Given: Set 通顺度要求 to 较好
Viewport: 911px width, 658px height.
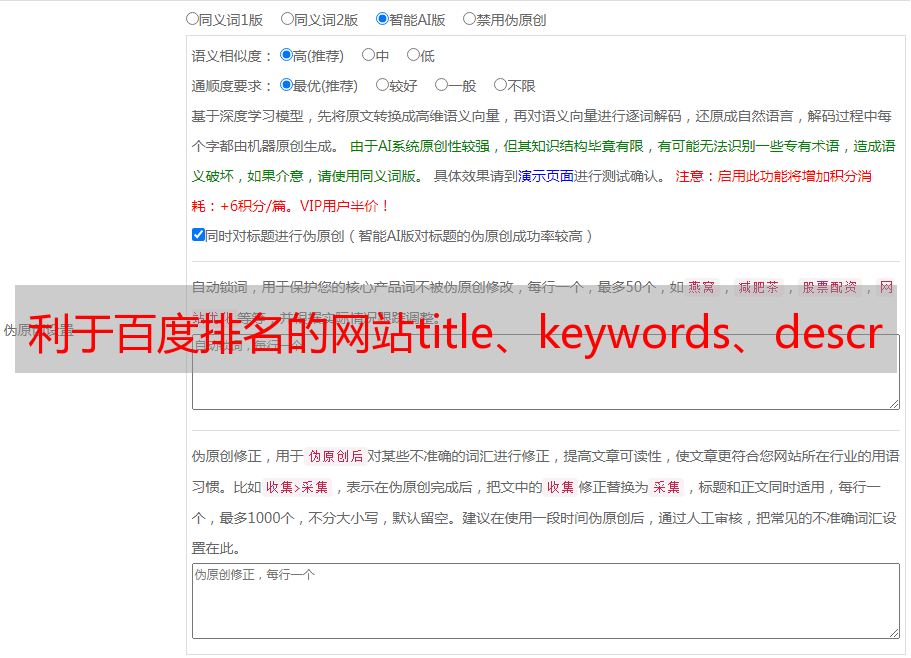Looking at the screenshot, I should pos(382,85).
